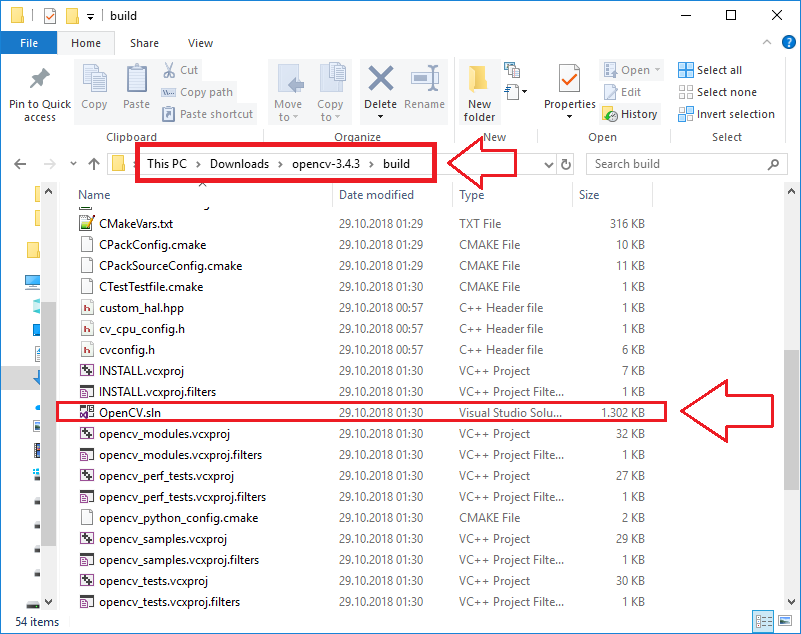Create a New folder

(x=479, y=93)
